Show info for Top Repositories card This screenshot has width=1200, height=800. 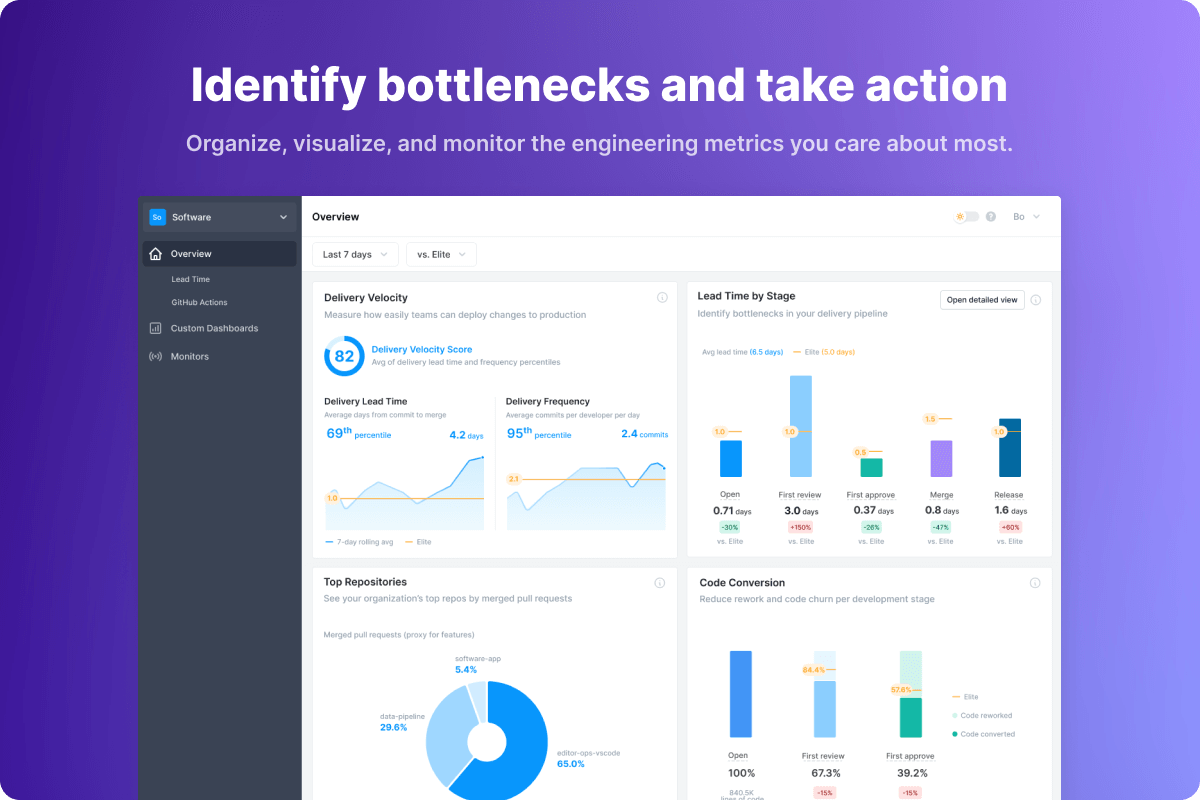pos(660,583)
